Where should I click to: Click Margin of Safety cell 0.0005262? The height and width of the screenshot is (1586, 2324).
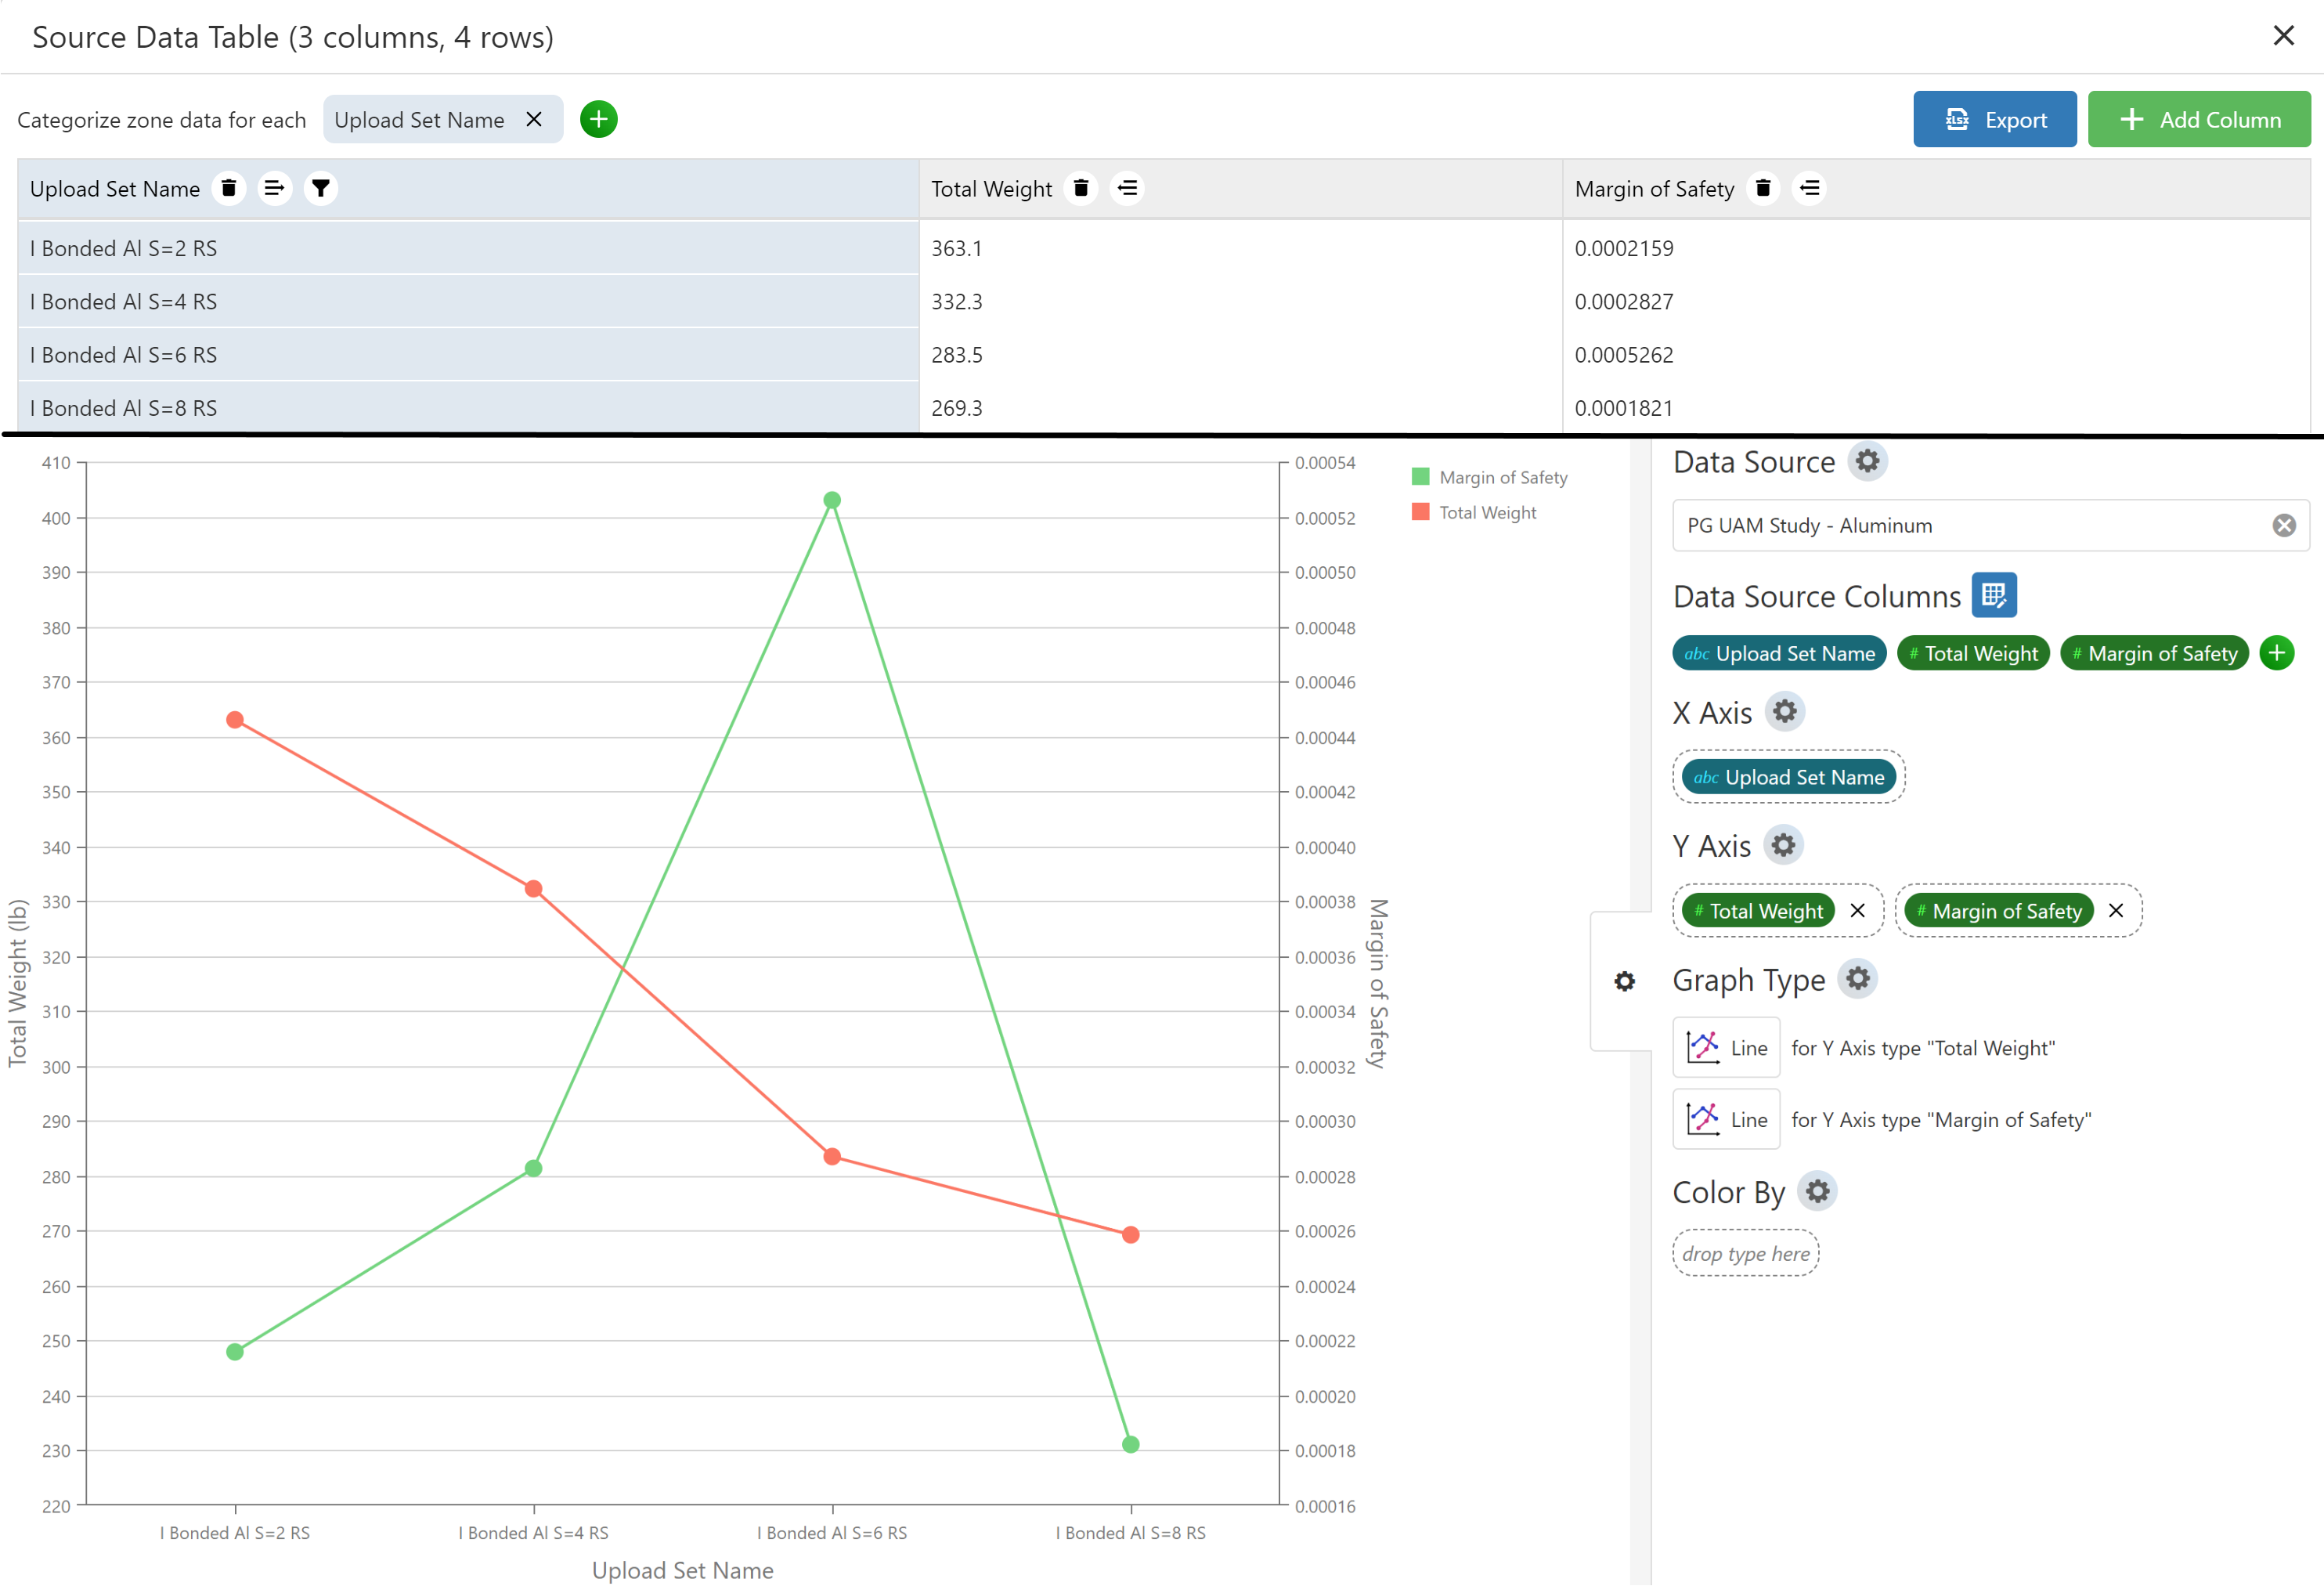point(1937,354)
